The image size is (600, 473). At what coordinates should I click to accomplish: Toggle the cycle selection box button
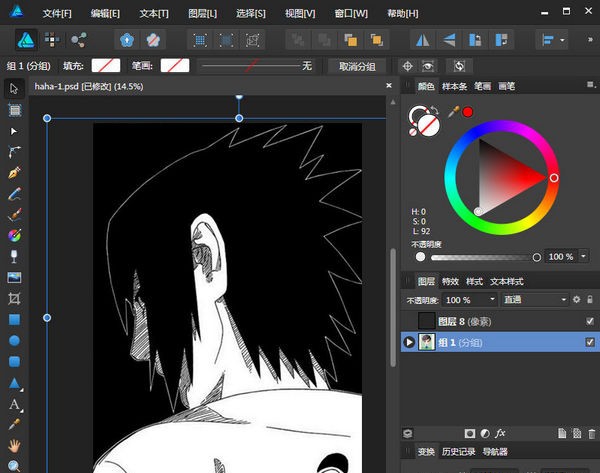point(459,66)
